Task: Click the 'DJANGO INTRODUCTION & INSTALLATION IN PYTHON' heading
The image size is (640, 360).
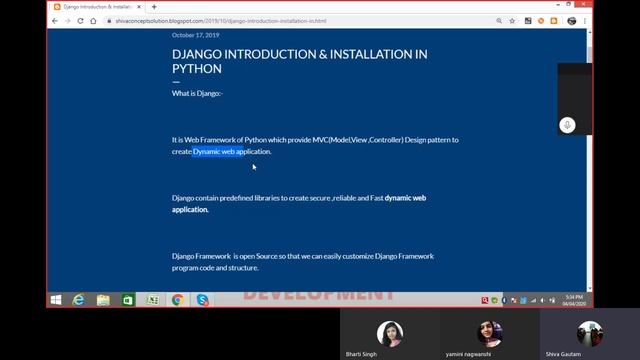Action: (x=300, y=61)
